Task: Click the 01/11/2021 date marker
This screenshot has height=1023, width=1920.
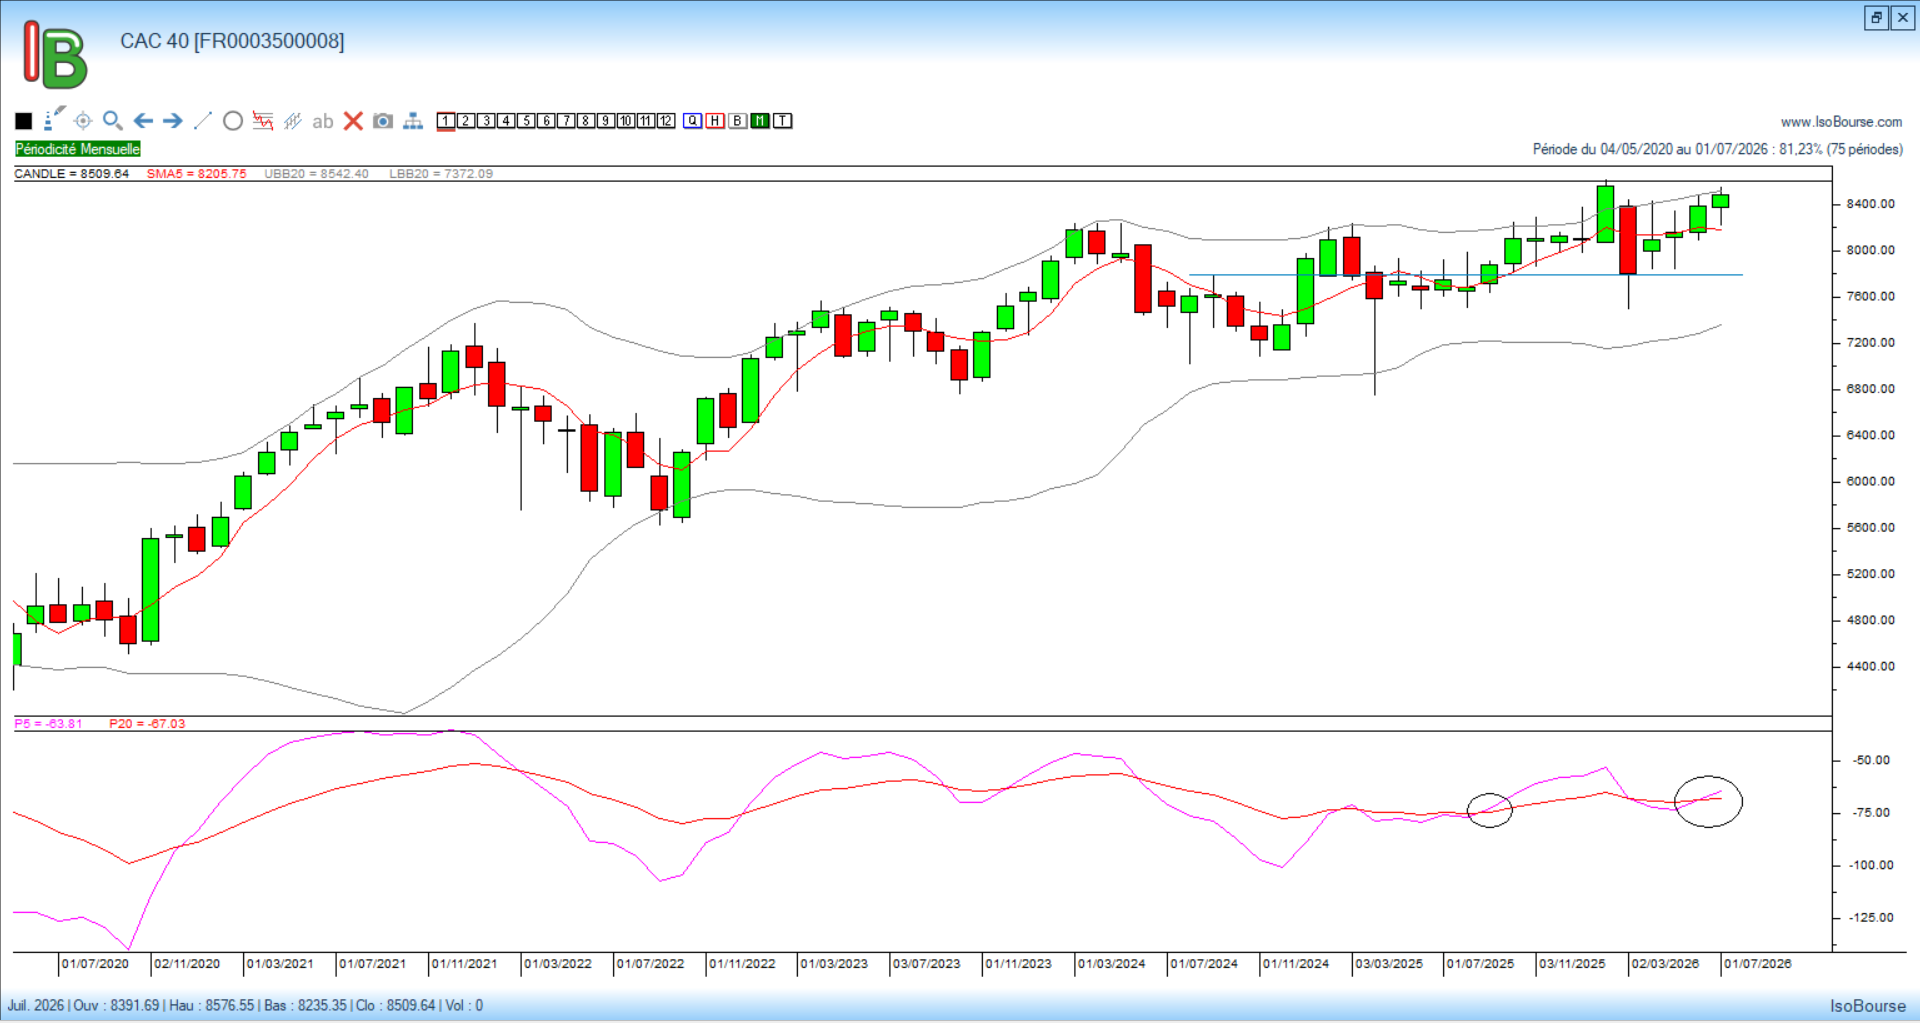Action: (x=464, y=964)
